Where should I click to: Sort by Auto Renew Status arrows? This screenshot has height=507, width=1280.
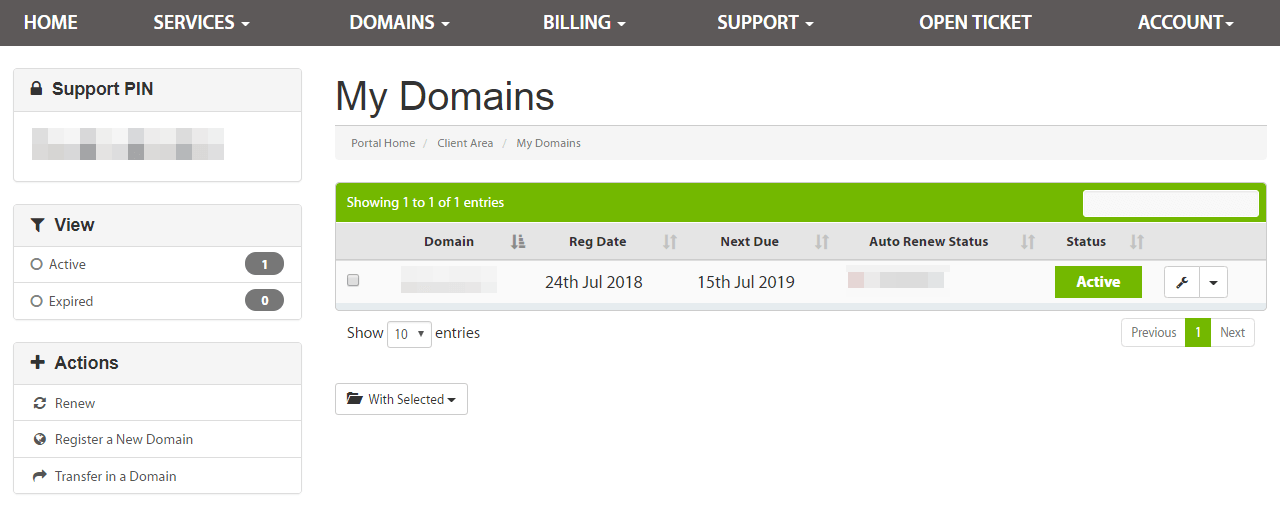click(1027, 241)
